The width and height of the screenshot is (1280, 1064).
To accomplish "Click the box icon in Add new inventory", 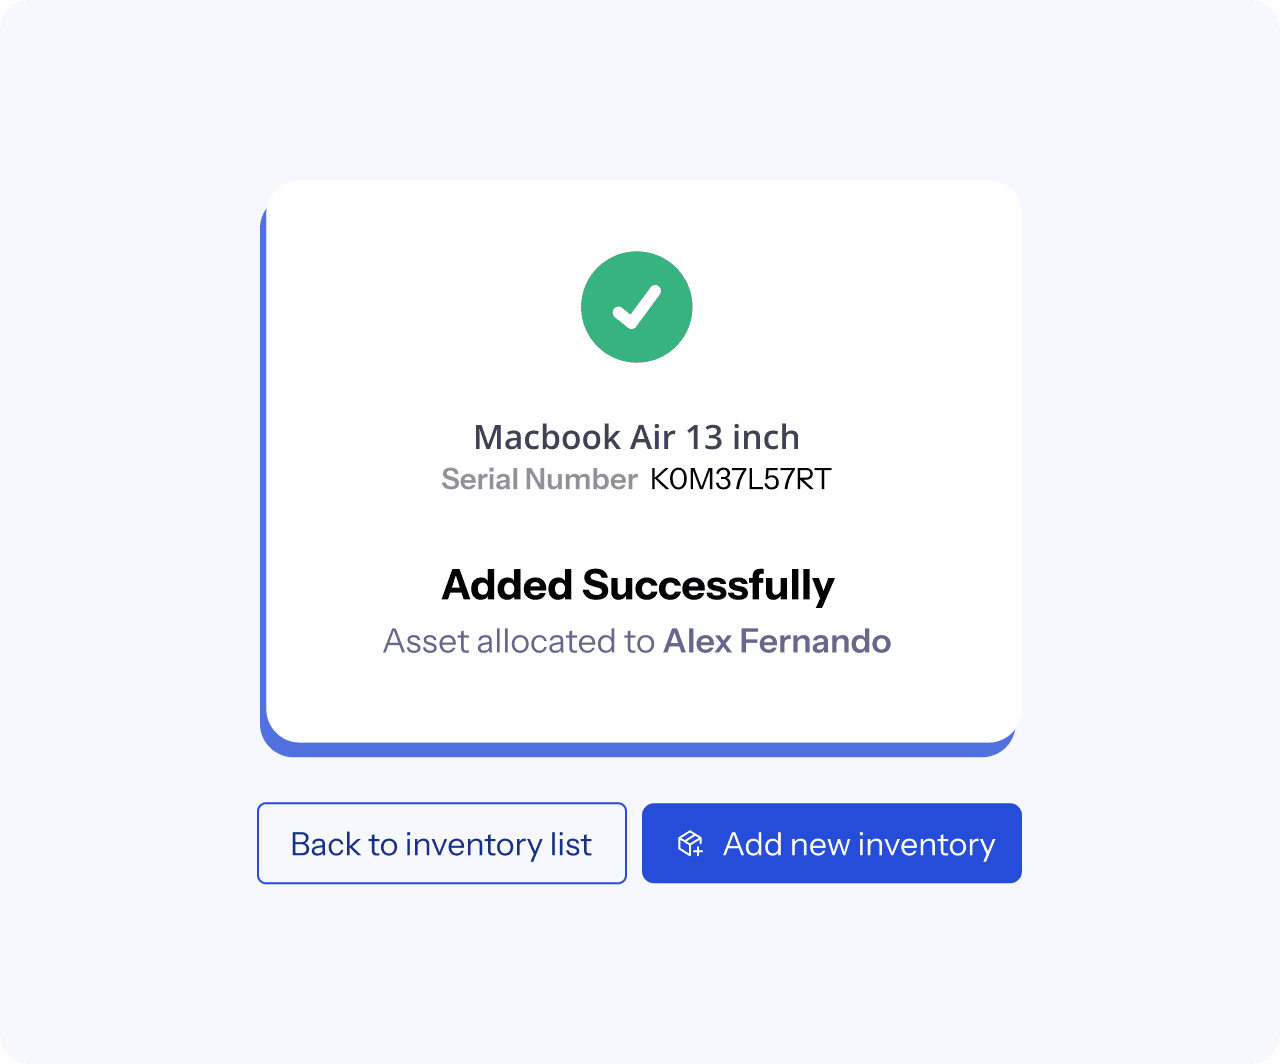I will (x=690, y=844).
